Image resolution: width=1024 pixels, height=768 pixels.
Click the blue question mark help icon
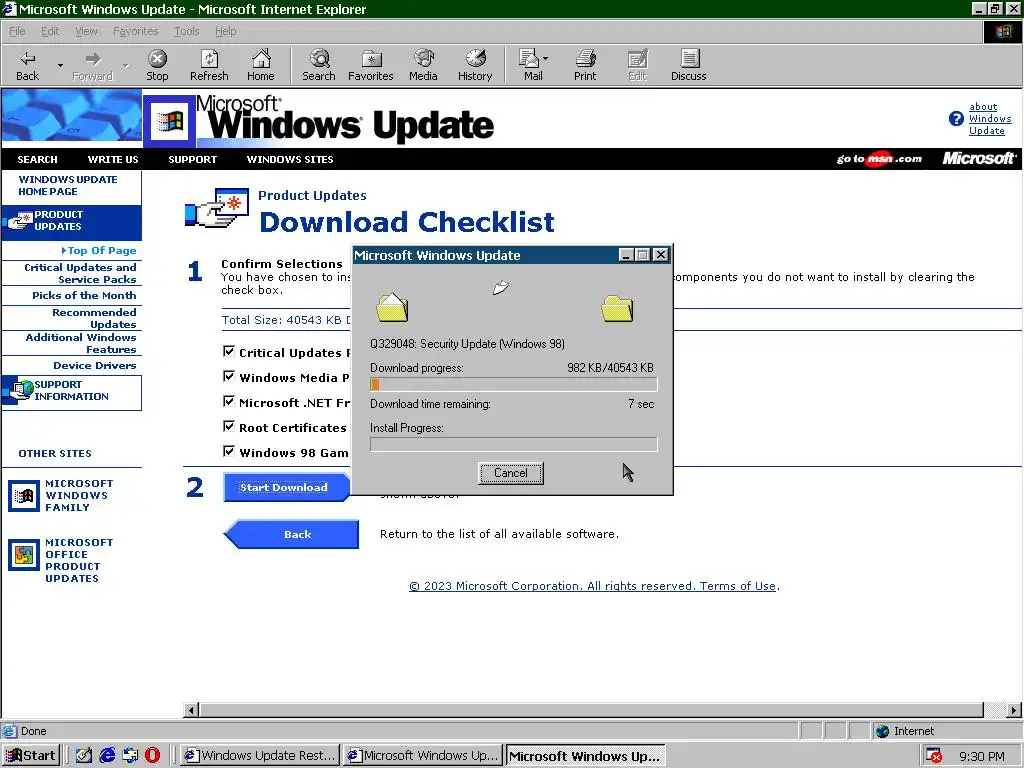[956, 119]
